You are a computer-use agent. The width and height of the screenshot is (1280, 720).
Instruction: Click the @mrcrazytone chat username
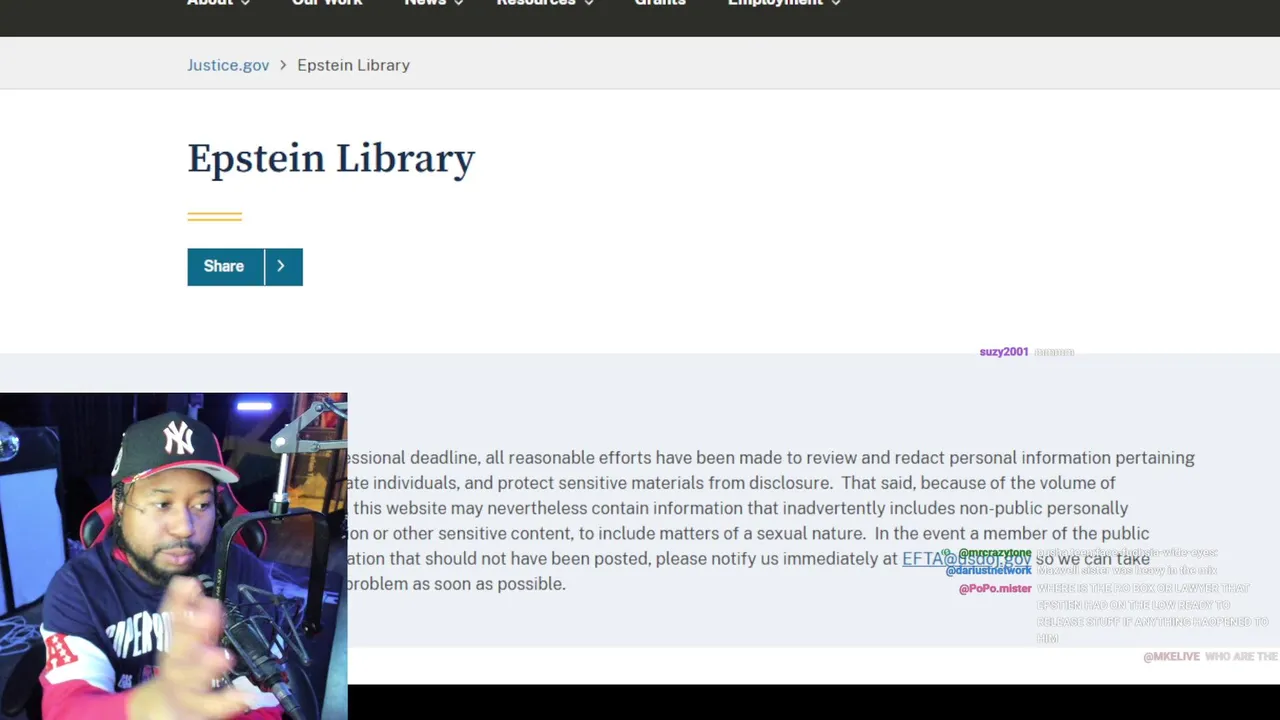[994, 553]
